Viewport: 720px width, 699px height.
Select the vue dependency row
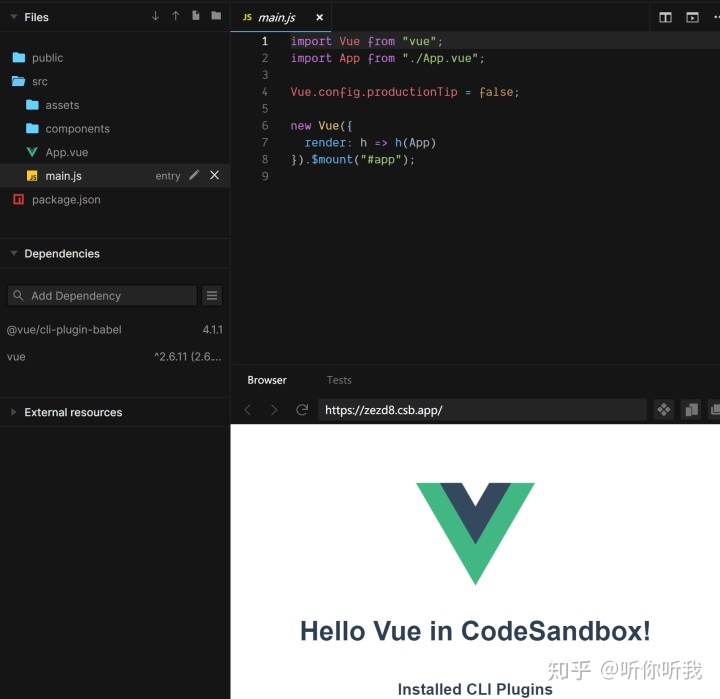[x=115, y=357]
